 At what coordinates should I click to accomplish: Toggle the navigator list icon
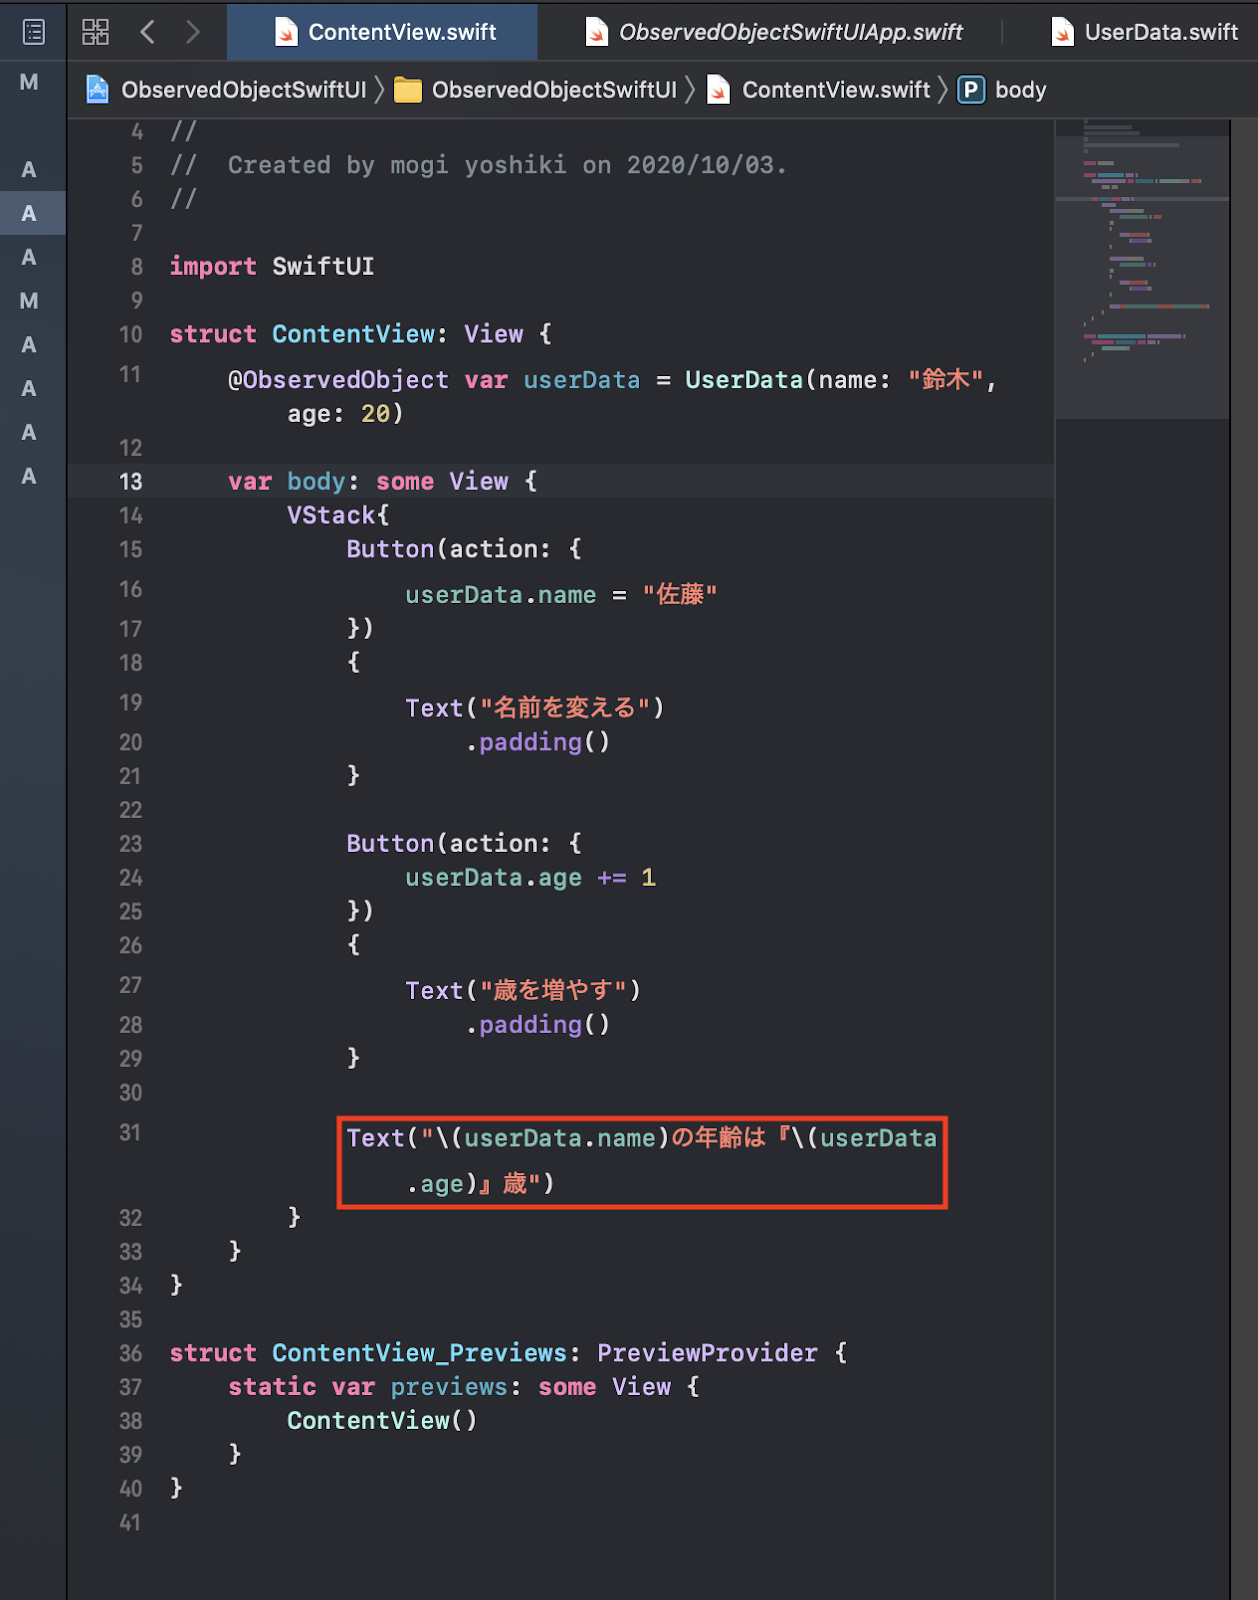pos(33,32)
